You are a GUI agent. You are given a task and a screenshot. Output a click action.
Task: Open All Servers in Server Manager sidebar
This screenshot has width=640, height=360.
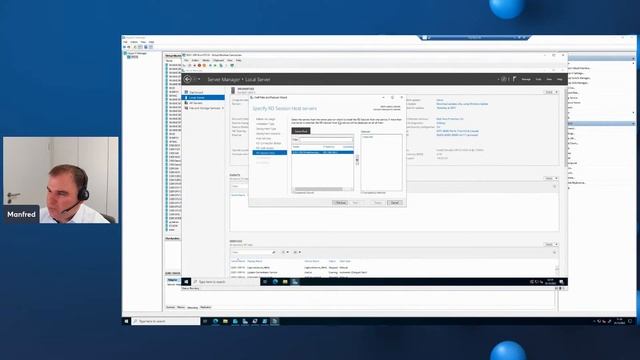pyautogui.click(x=196, y=103)
